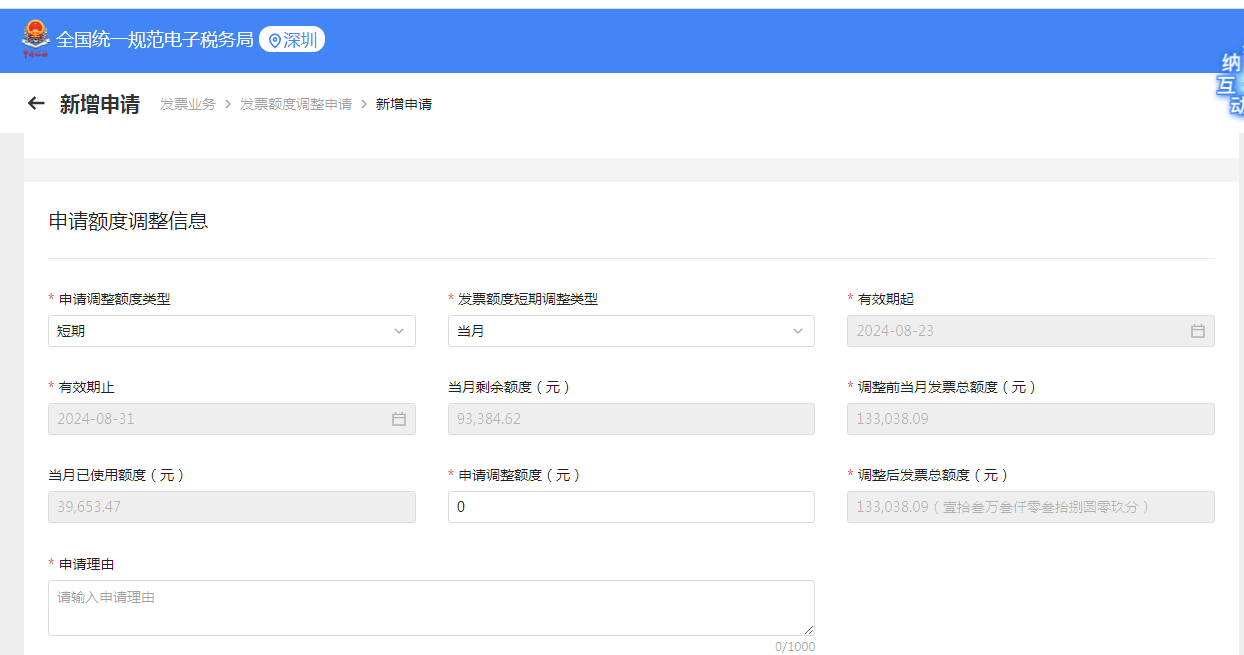Click the back arrow beside 新增申请

[36, 103]
